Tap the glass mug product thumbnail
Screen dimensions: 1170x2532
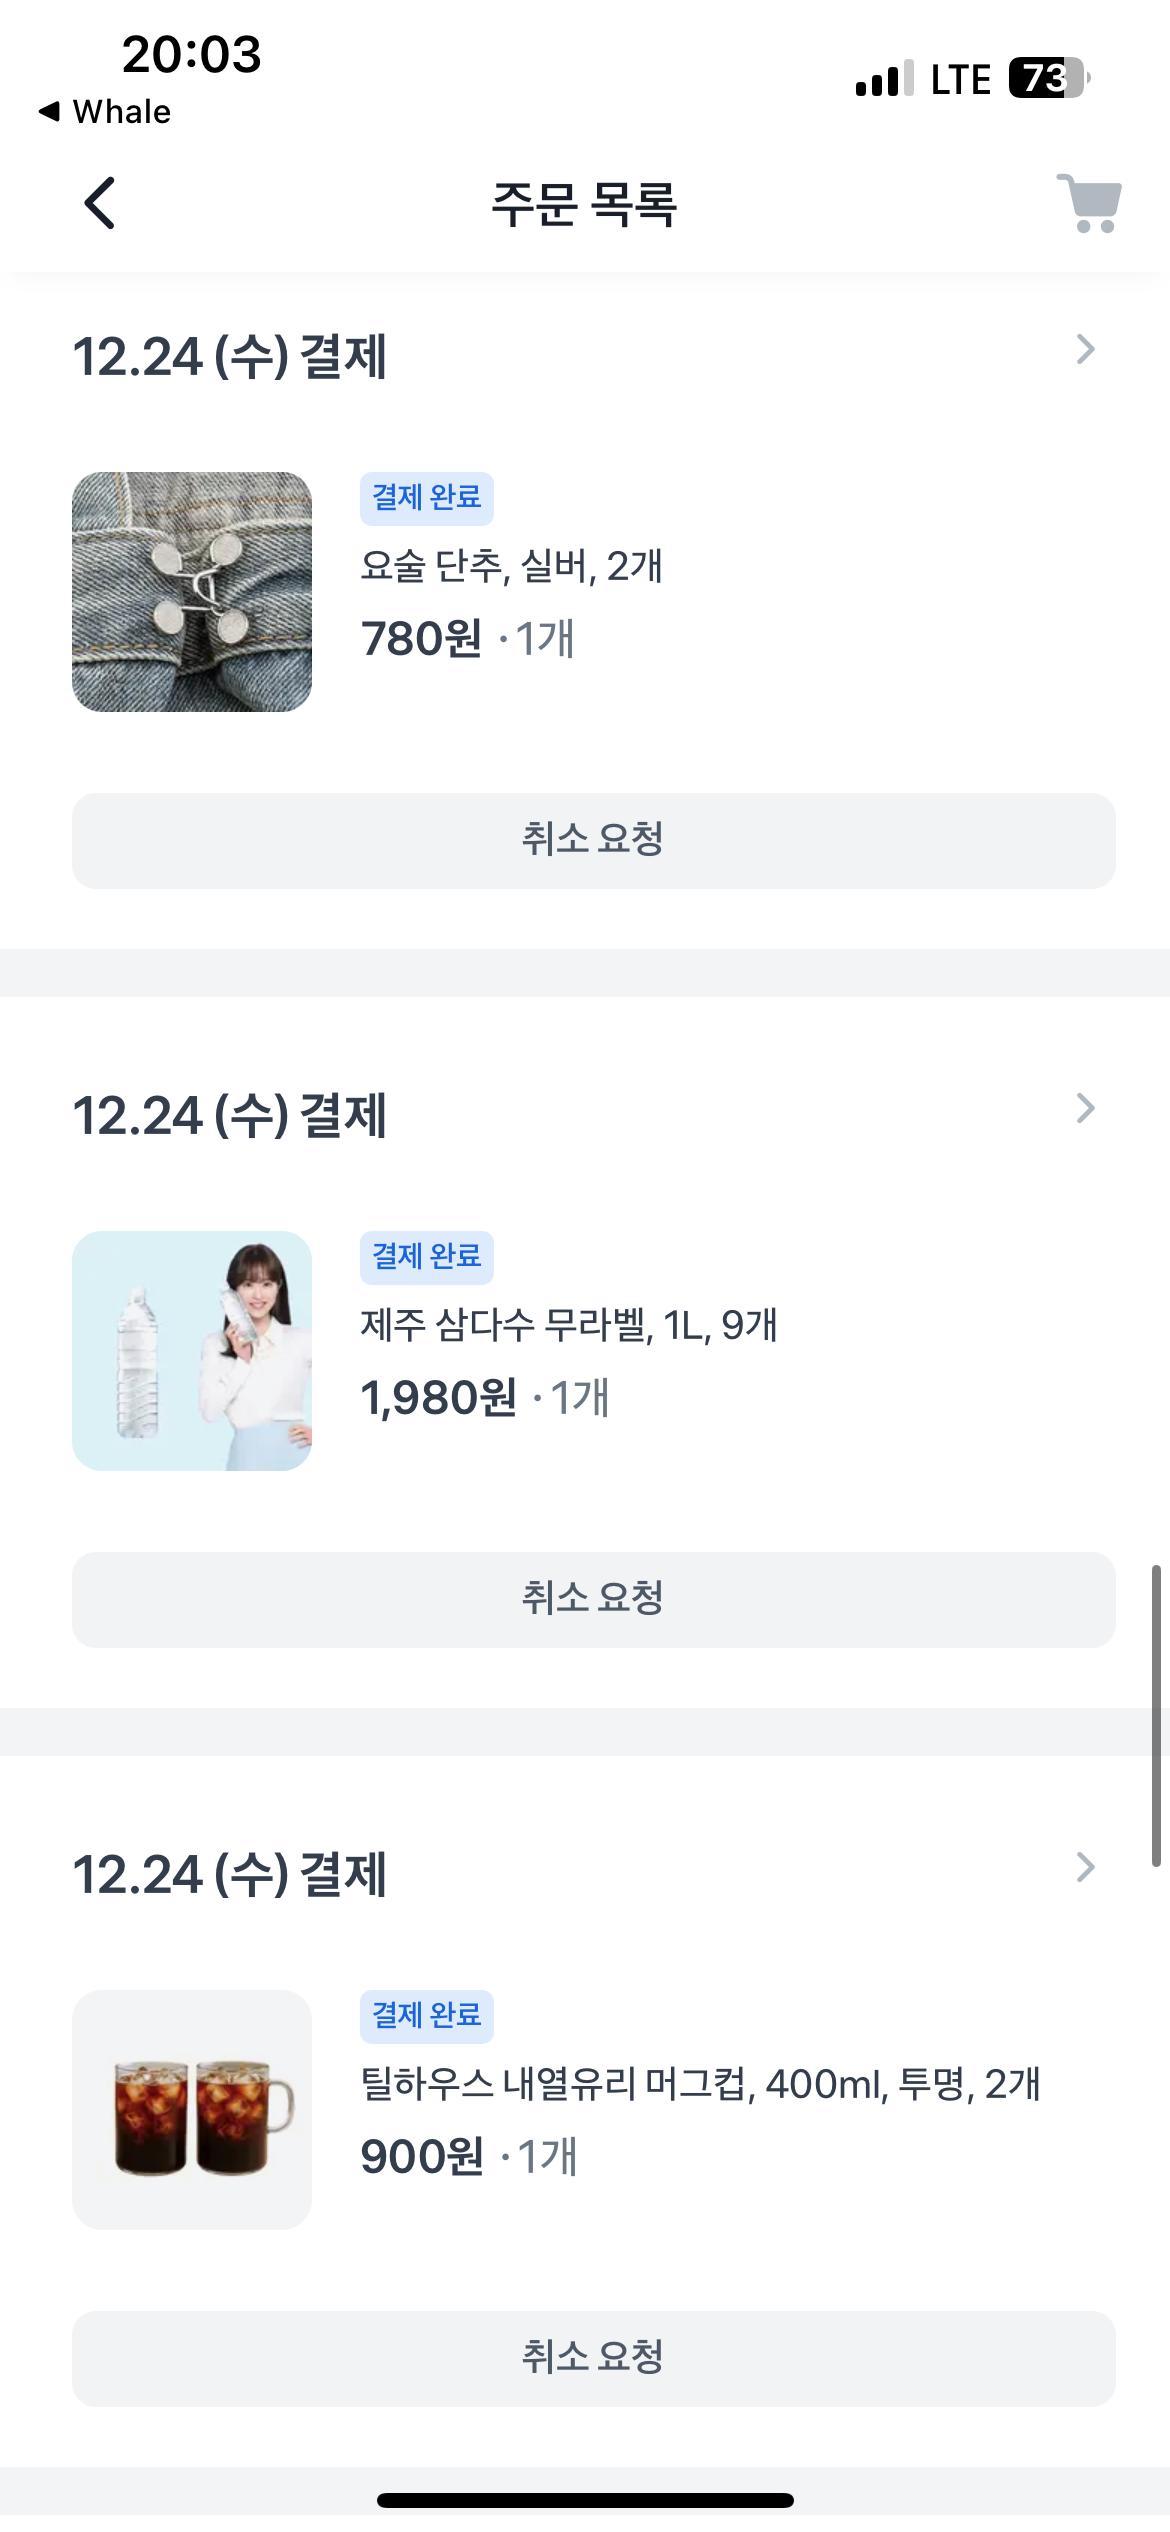192,2110
